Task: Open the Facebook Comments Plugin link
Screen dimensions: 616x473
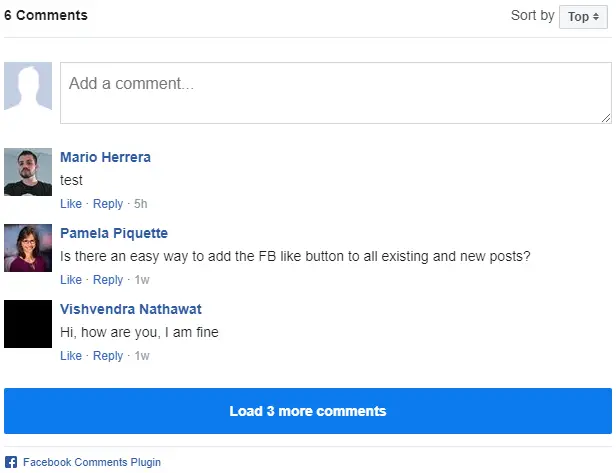Action: 92,462
